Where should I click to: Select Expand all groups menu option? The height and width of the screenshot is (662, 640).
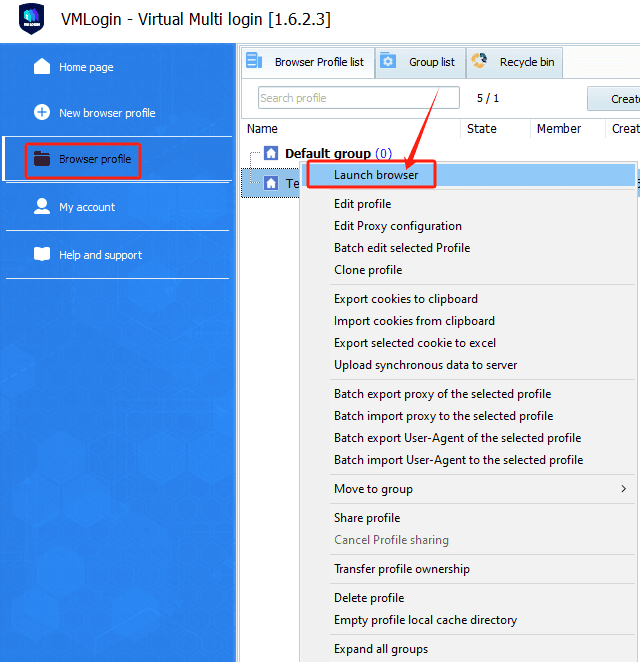pyautogui.click(x=380, y=649)
